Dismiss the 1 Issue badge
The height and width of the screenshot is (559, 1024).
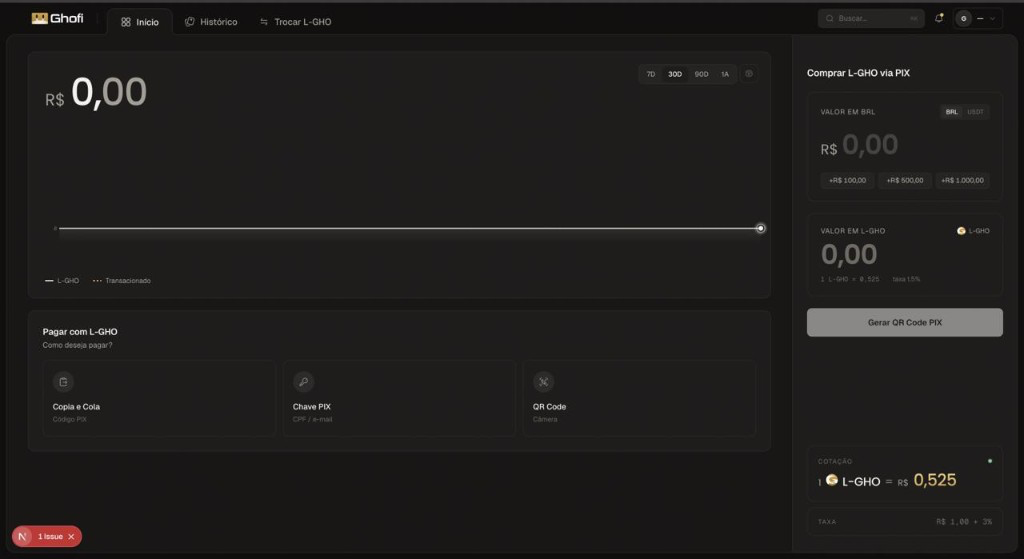[x=71, y=537]
